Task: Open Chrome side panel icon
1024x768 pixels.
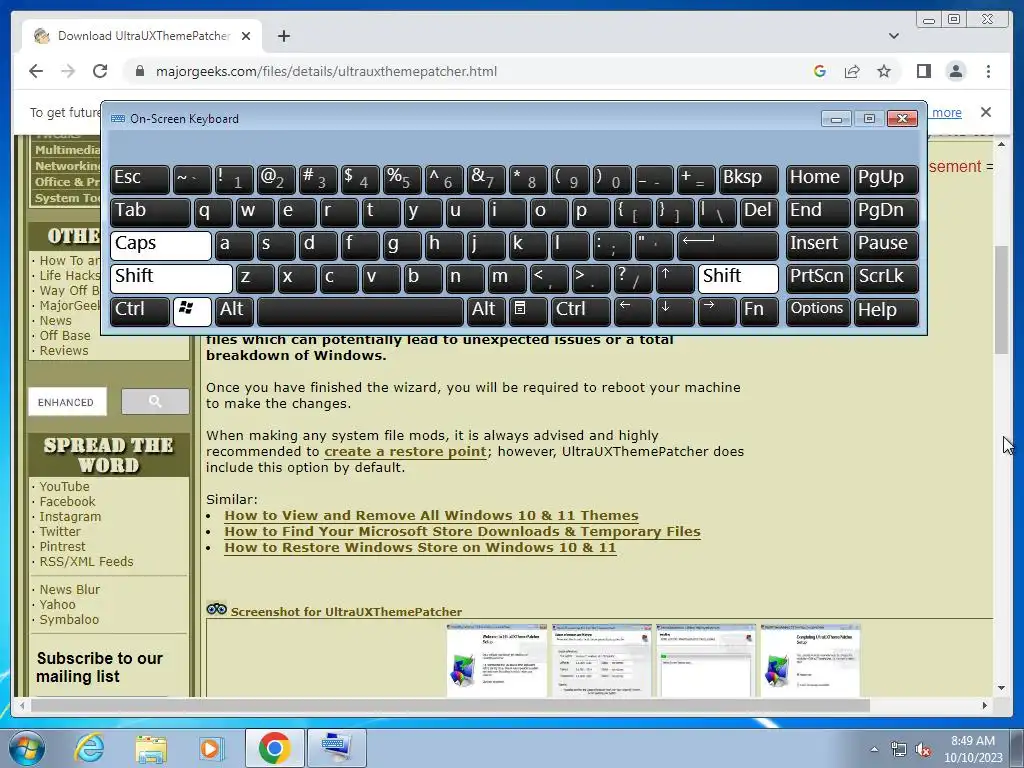Action: pos(923,71)
